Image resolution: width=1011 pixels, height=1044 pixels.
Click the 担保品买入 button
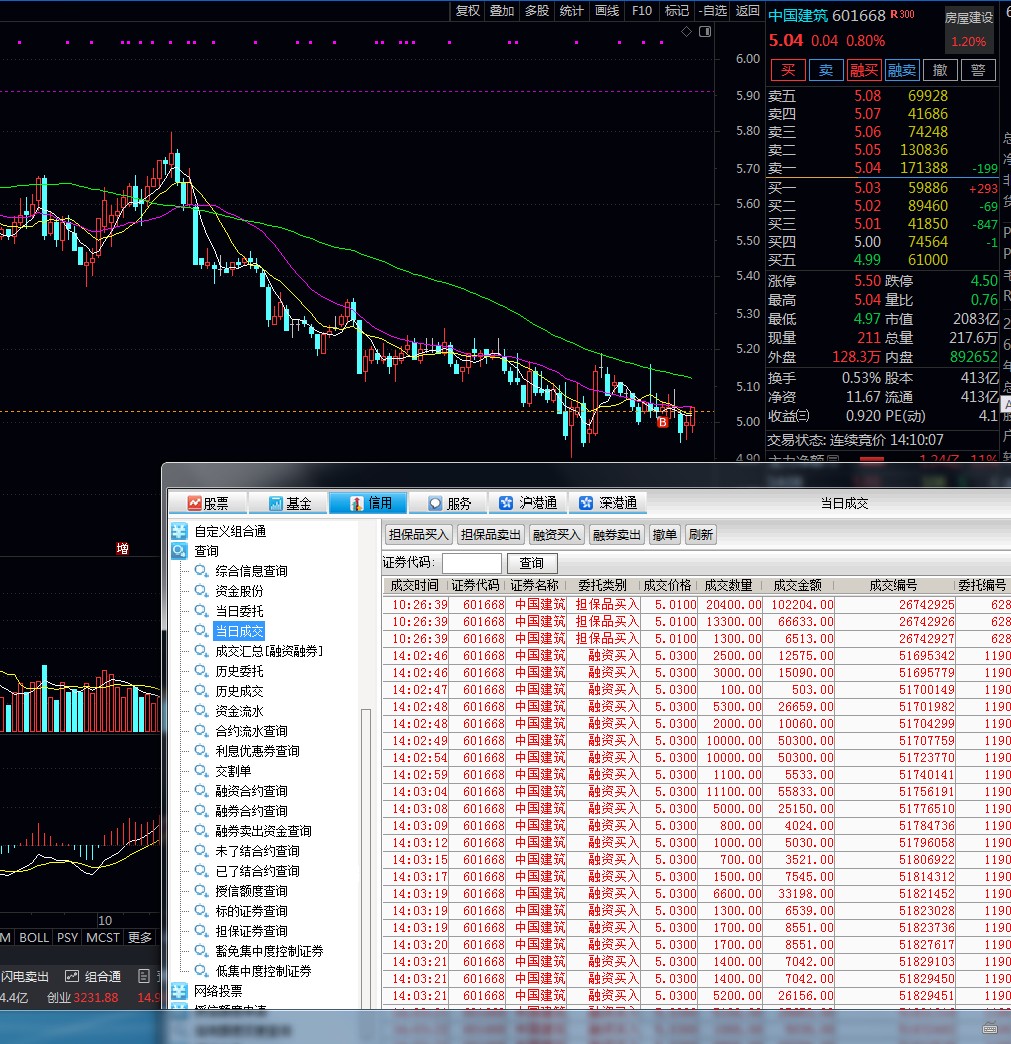coord(419,535)
